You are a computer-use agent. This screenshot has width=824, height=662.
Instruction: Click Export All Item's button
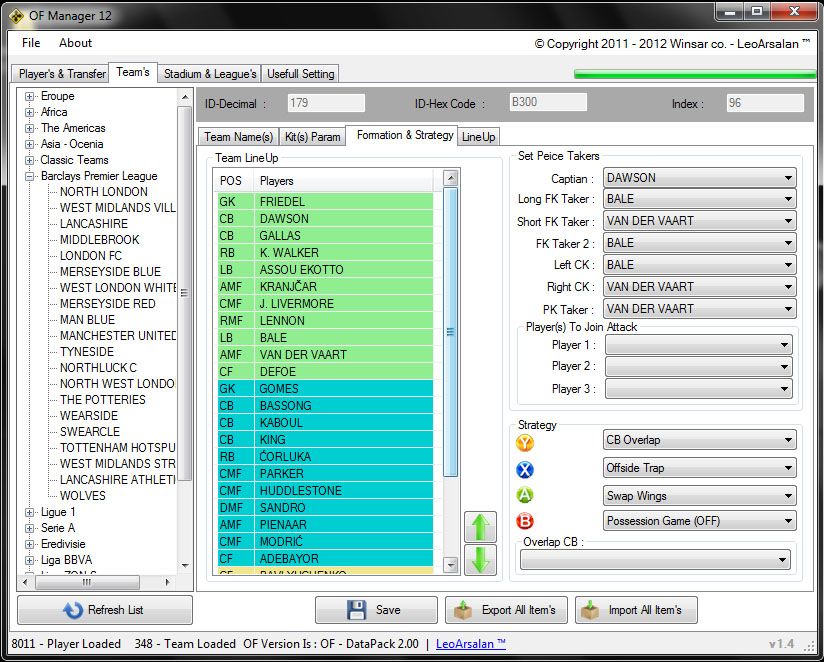click(506, 610)
